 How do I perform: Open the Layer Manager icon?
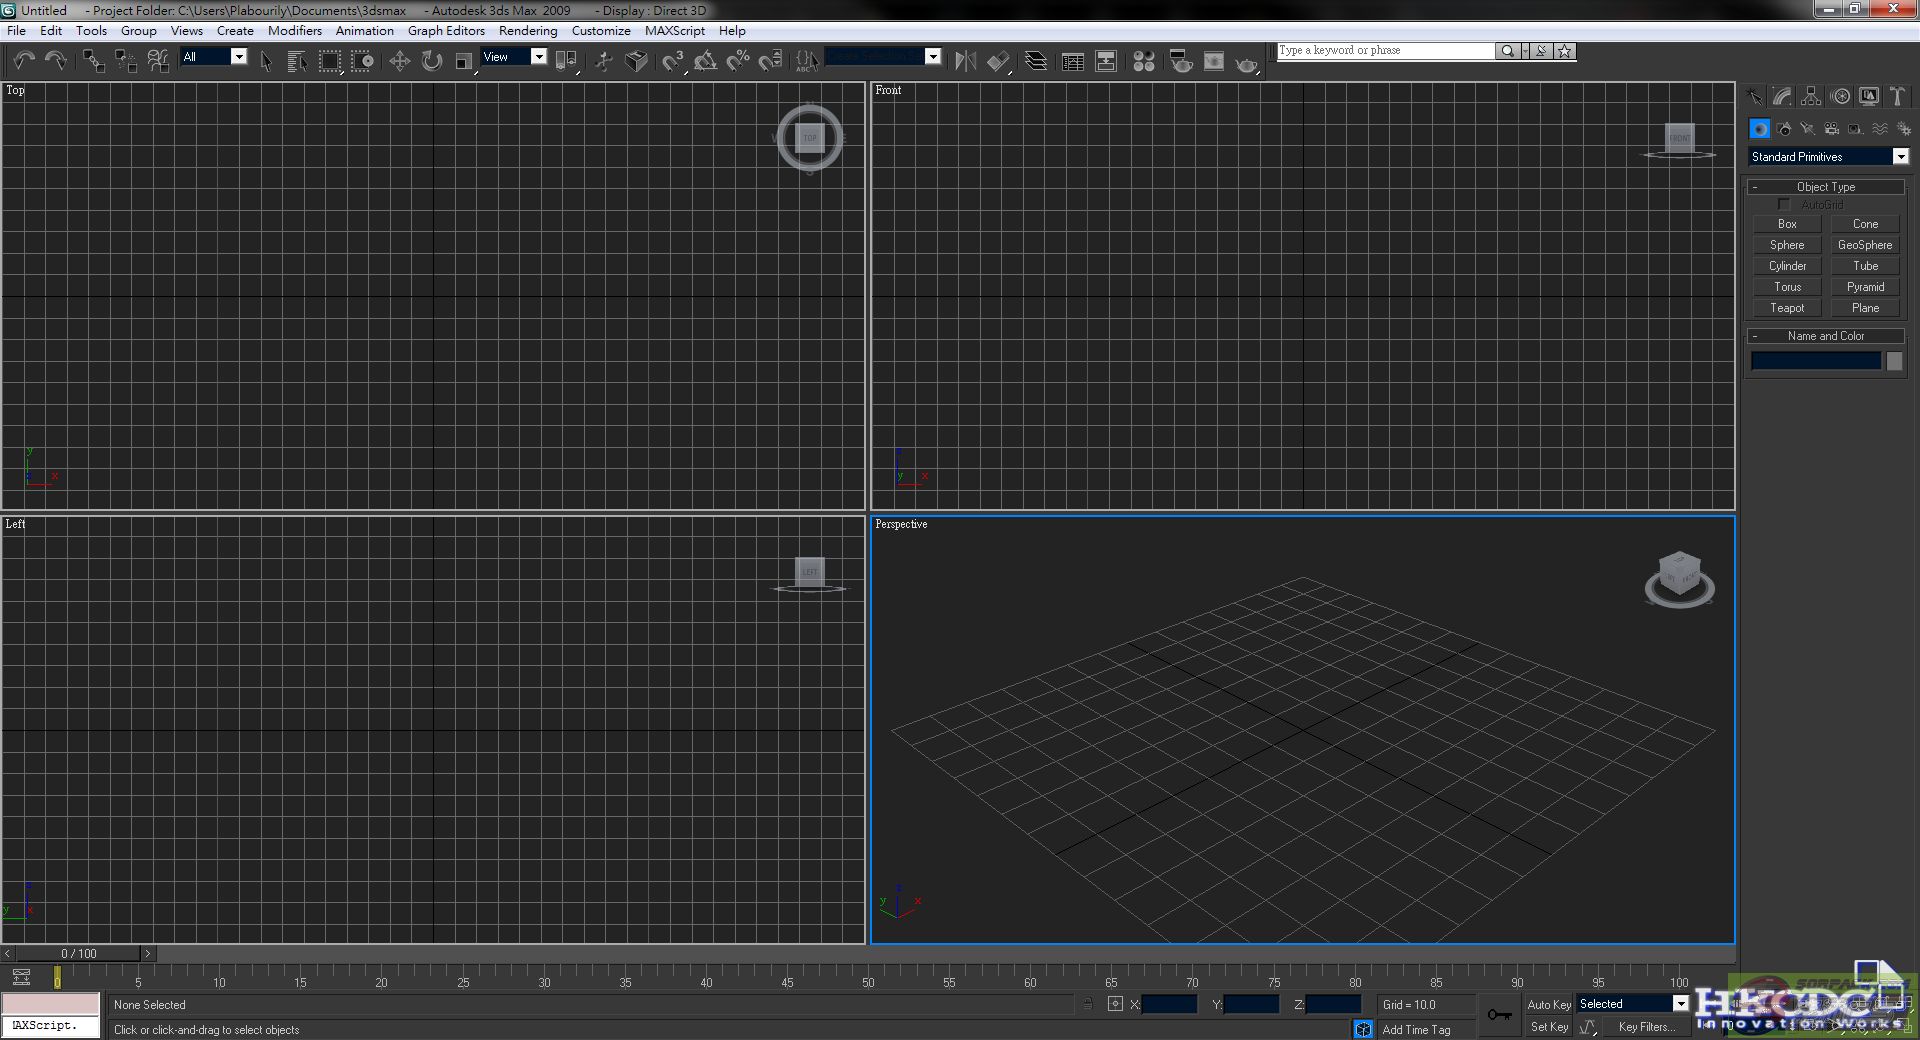[x=1036, y=61]
